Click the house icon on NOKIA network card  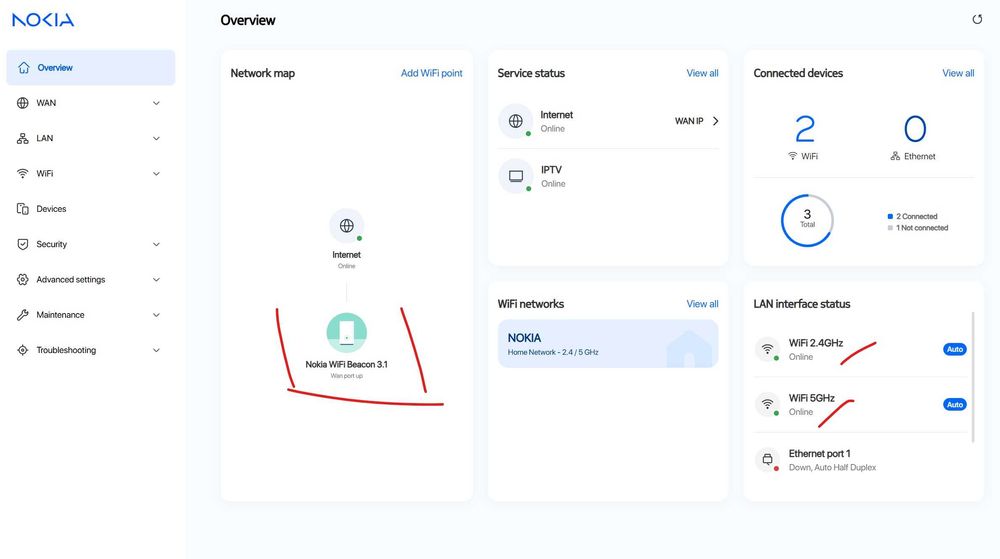point(689,349)
